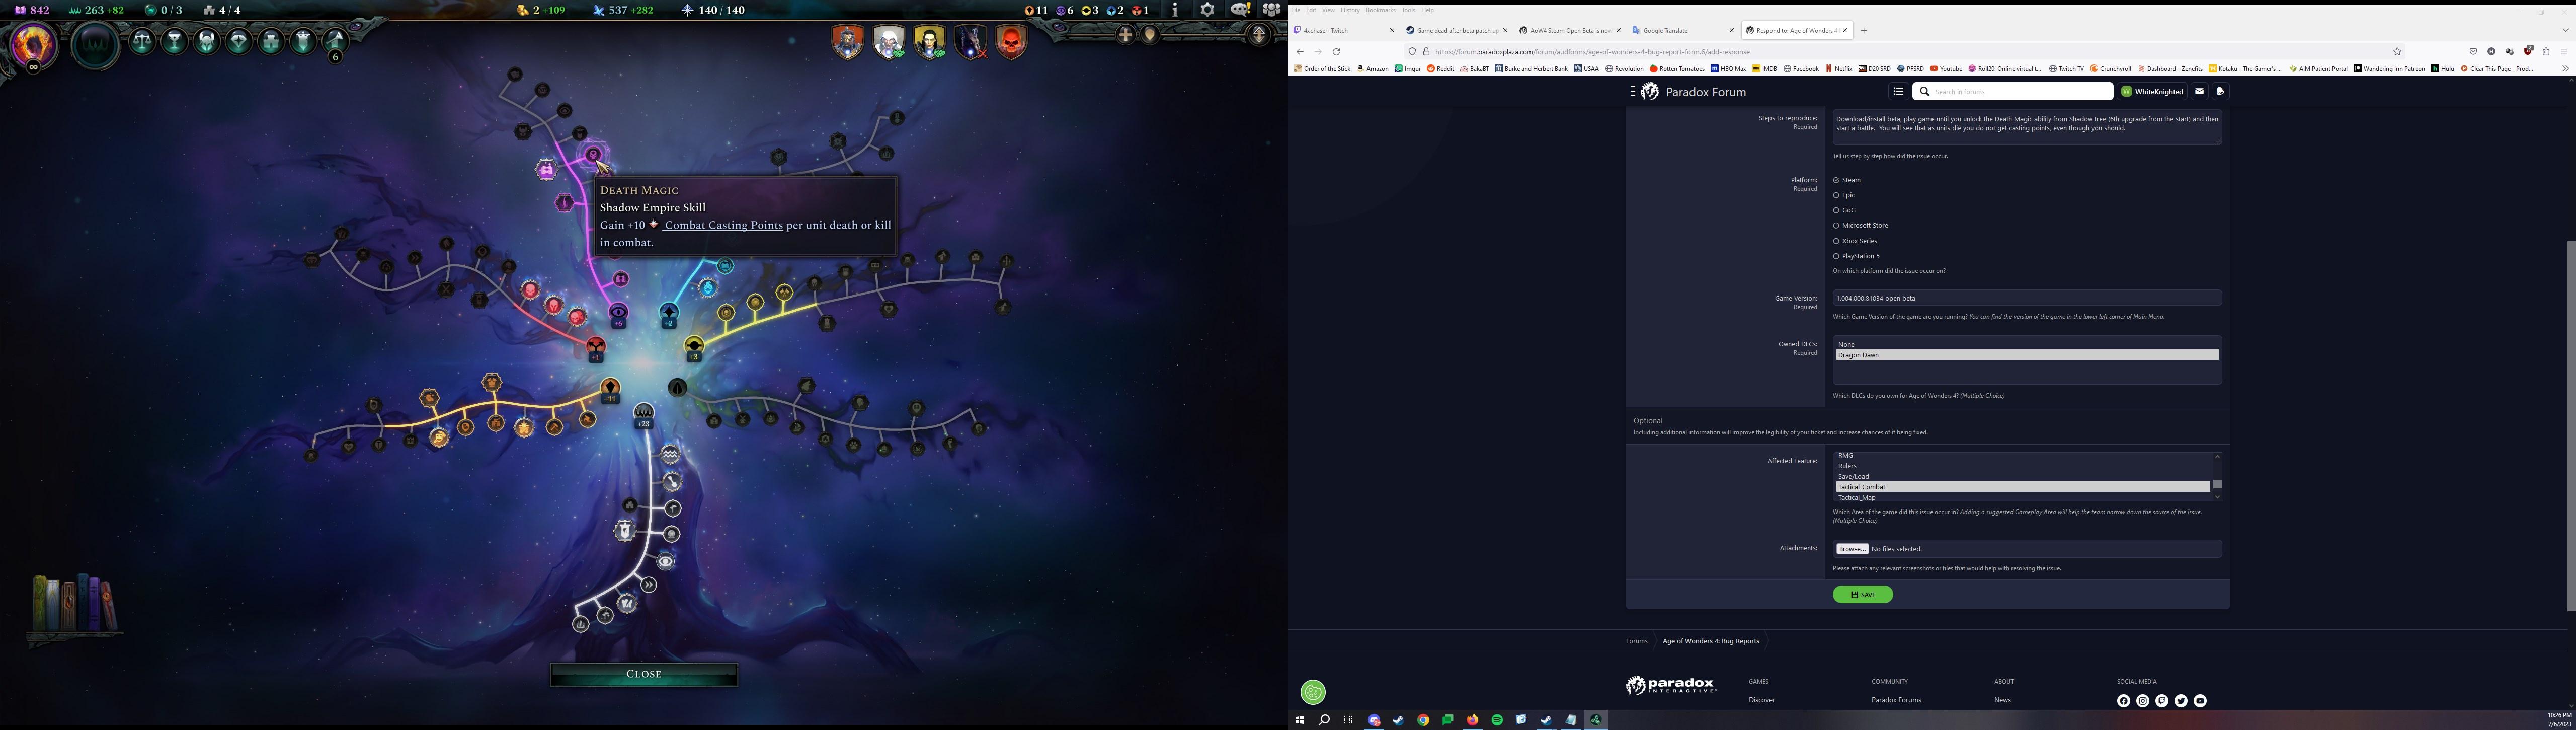
Task: Click the Spotify icon in the taskbar
Action: click(x=1497, y=720)
